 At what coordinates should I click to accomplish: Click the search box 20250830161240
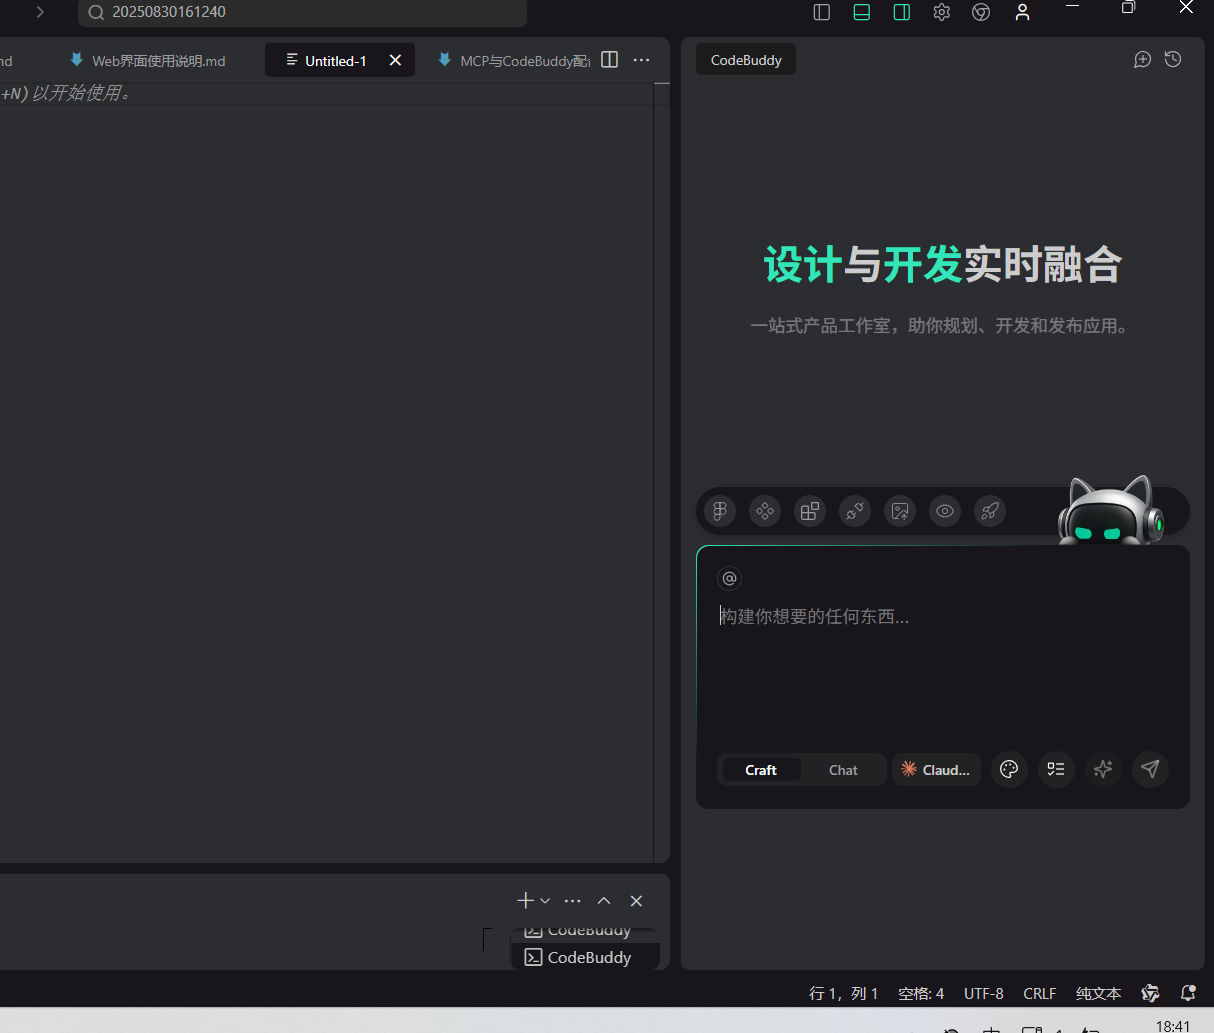coord(302,12)
